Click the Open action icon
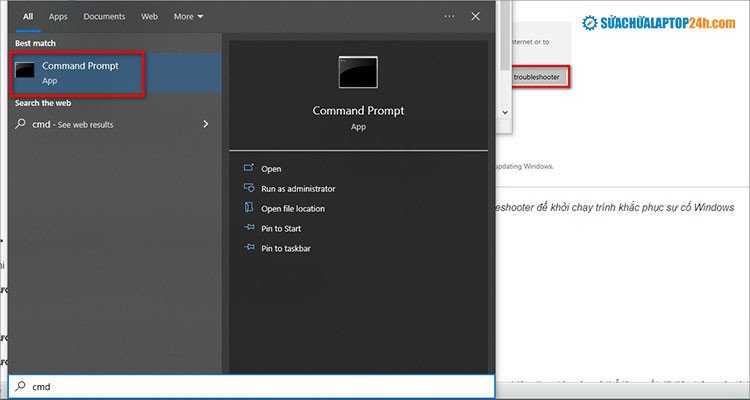Screen dimensions: 750x400 [x=249, y=168]
